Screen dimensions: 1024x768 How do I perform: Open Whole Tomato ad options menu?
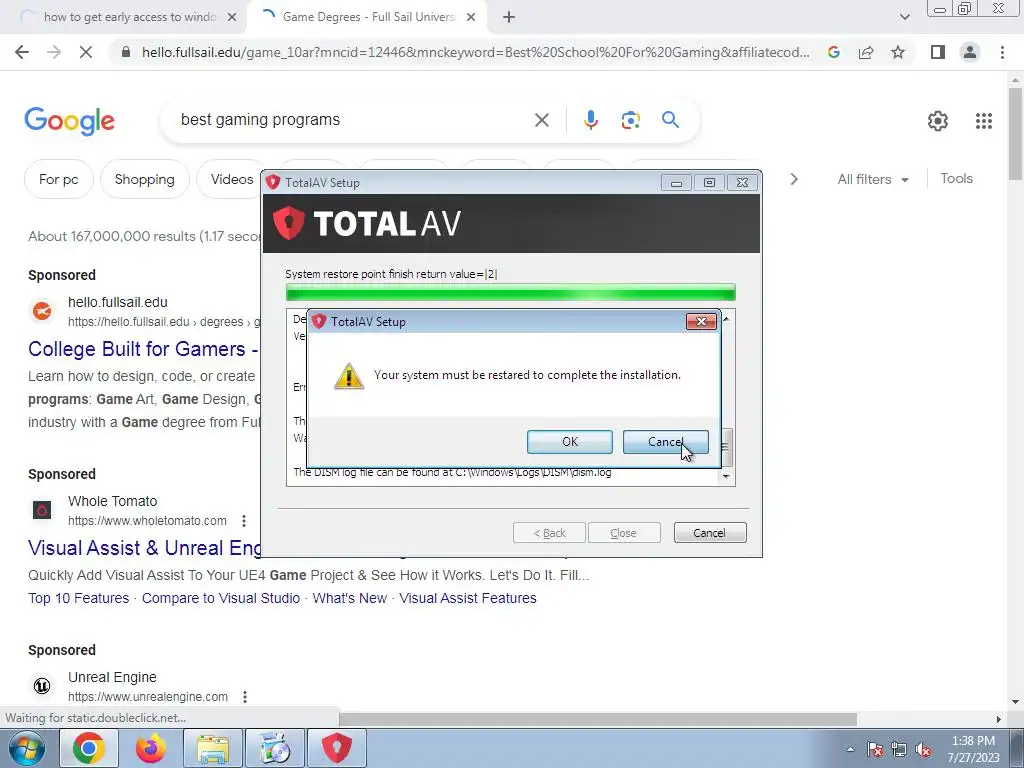click(x=244, y=520)
